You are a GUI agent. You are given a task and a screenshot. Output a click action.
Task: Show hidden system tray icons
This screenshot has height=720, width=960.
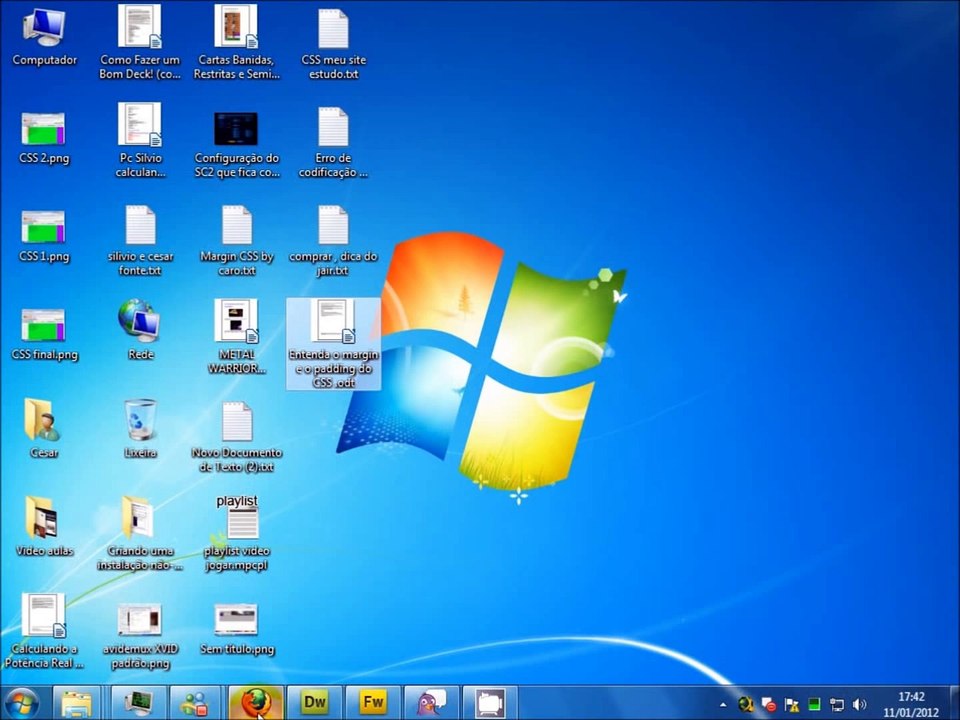pos(723,705)
